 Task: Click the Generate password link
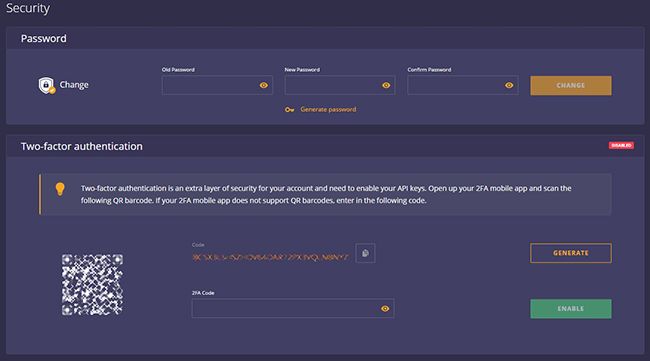pos(328,109)
